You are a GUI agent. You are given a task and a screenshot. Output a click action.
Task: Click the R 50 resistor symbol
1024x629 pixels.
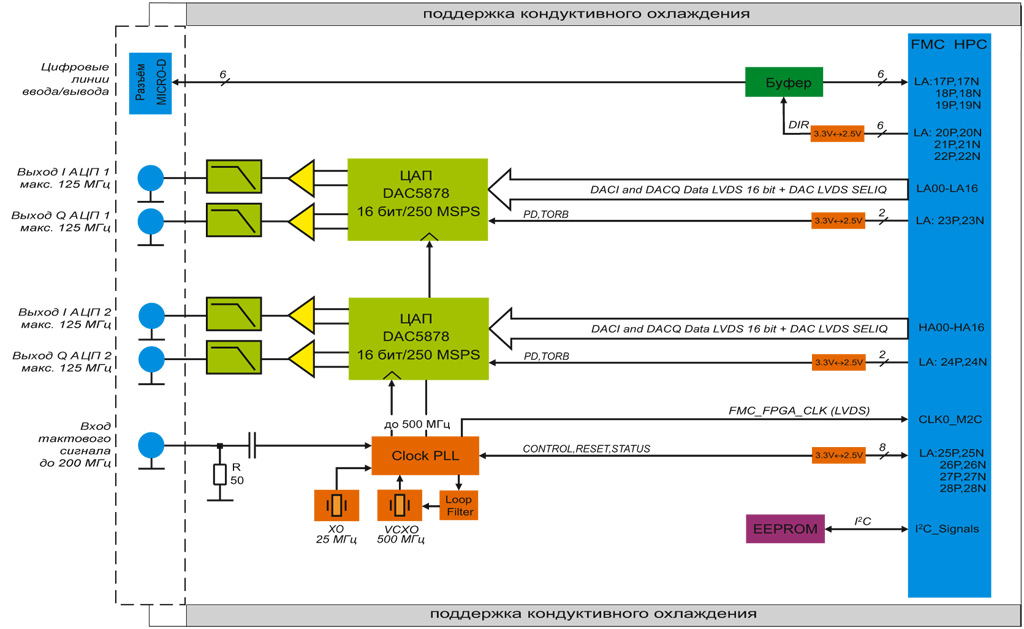219,474
